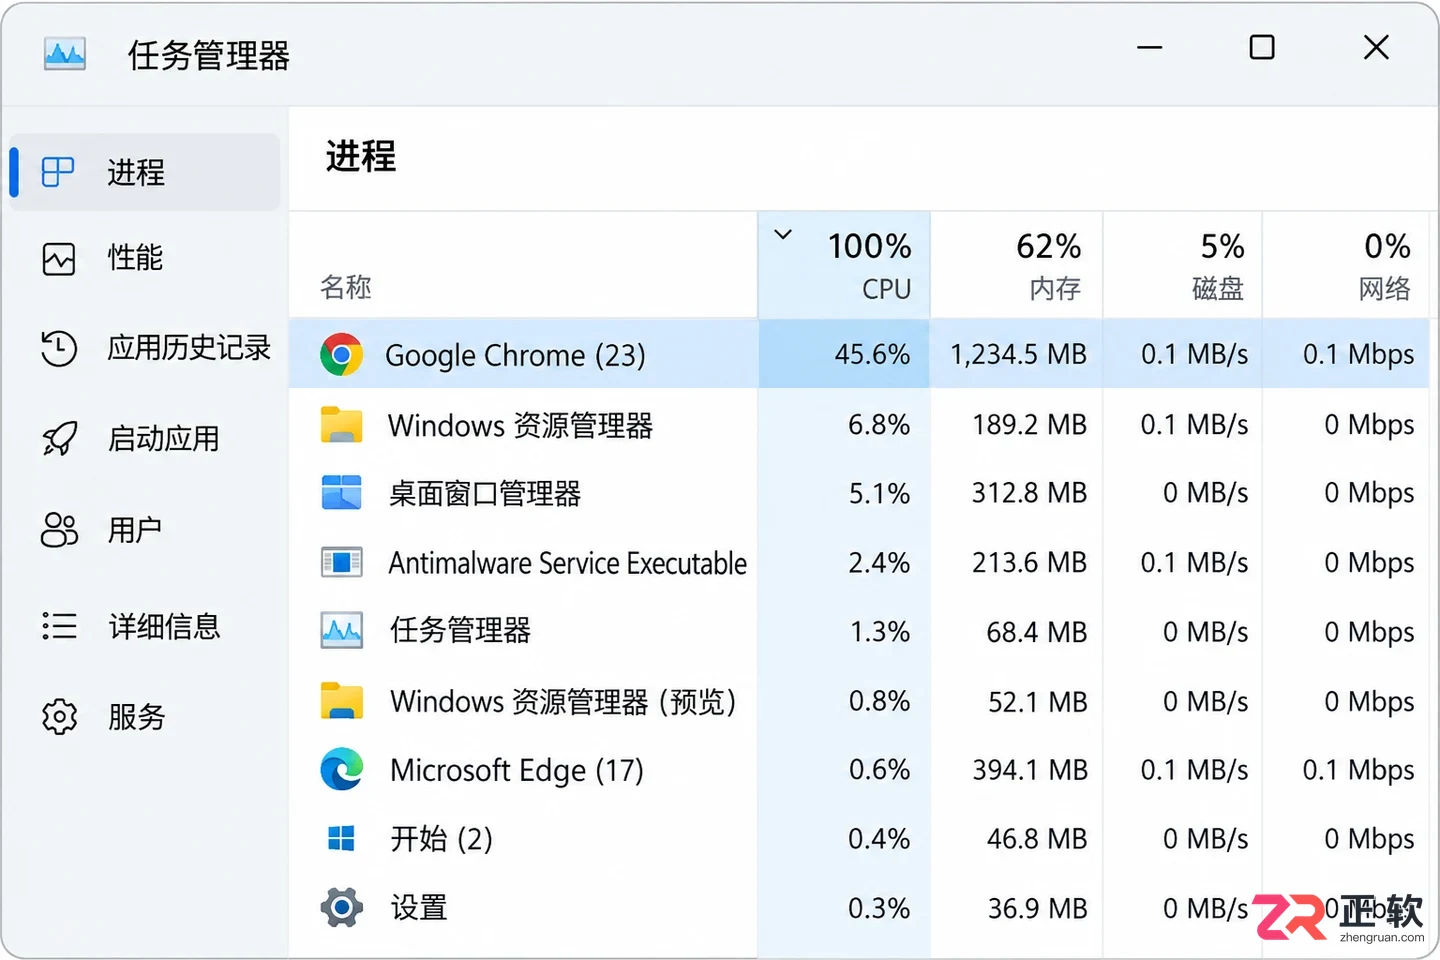Click the 开始 Windows logo icon
The height and width of the screenshot is (960, 1440).
[342, 838]
